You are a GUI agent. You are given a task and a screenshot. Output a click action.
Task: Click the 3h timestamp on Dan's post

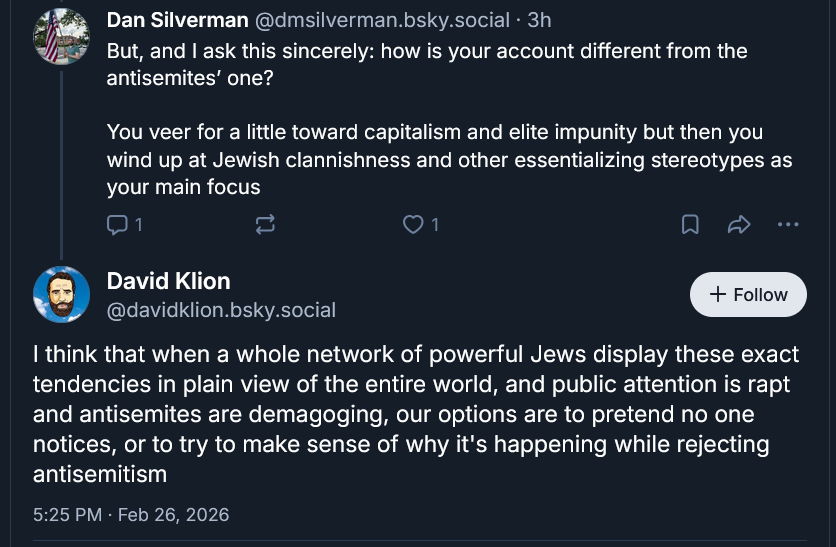pyautogui.click(x=539, y=20)
